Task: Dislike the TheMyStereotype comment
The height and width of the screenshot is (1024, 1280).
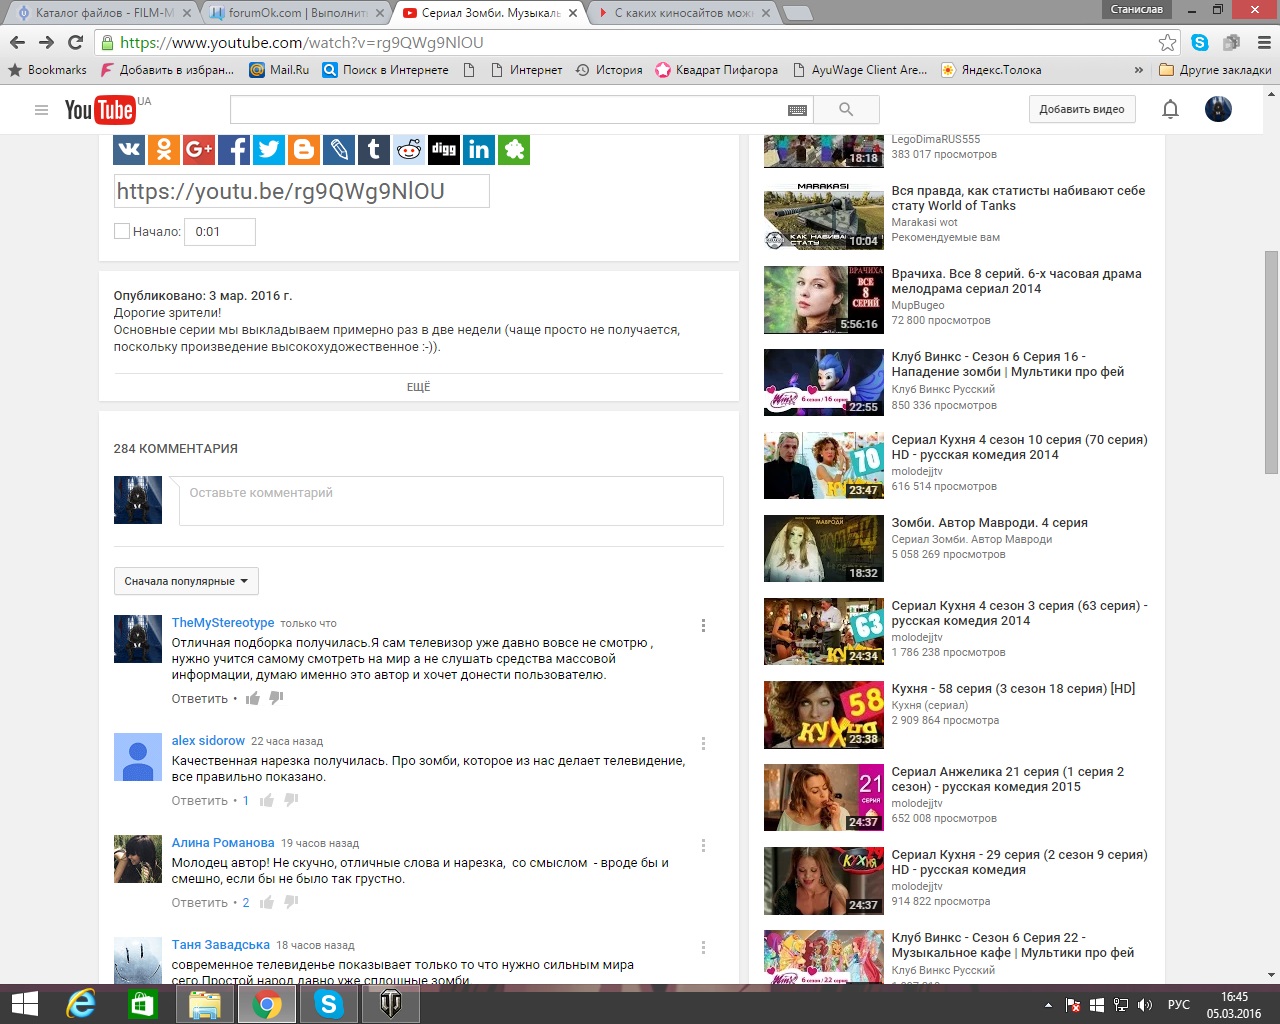Action: pos(277,698)
